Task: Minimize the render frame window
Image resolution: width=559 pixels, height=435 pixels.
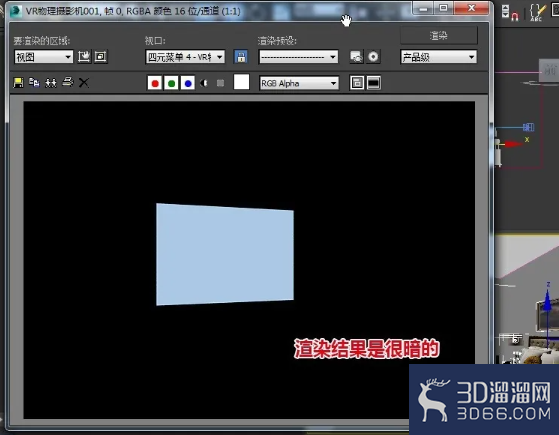Action: (x=424, y=8)
